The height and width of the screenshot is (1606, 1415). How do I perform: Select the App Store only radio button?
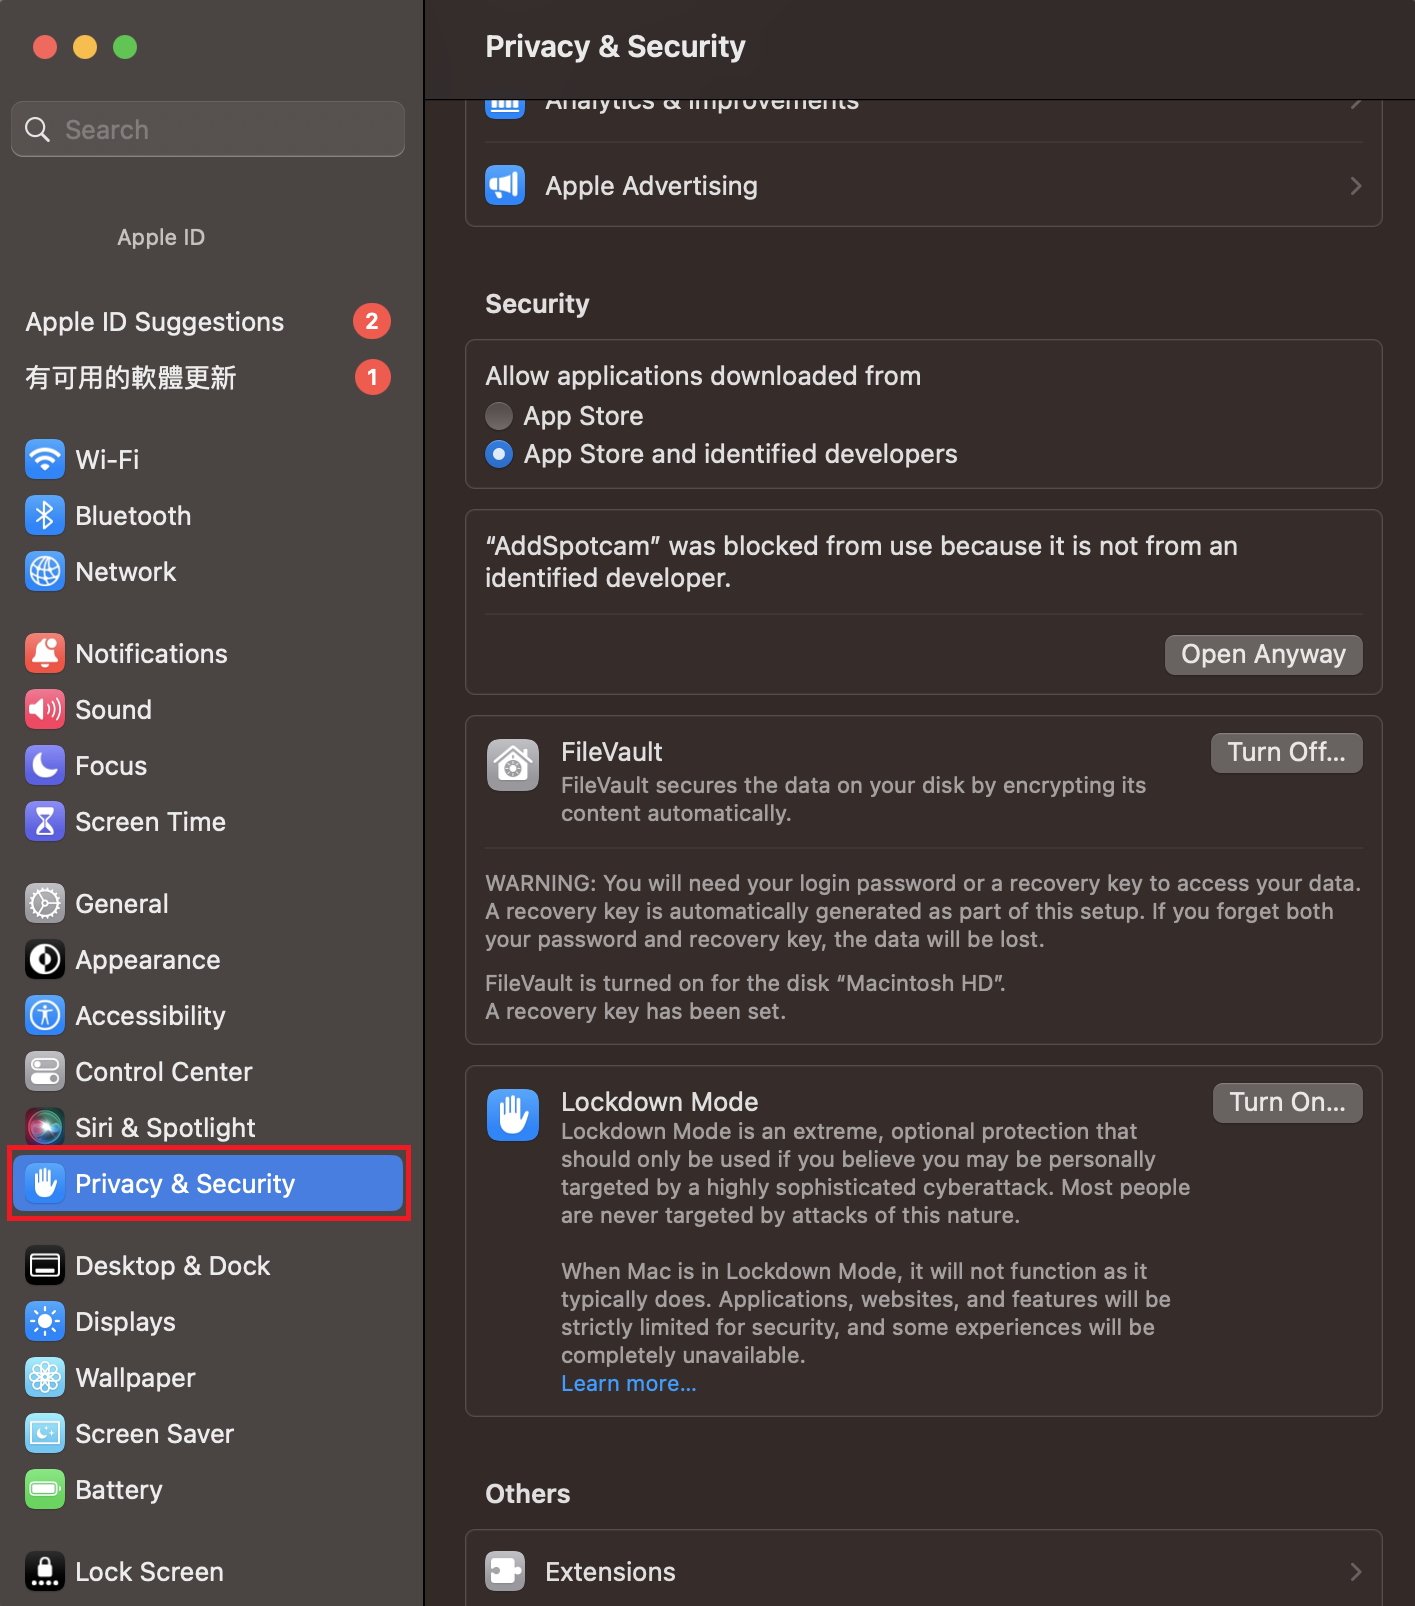[x=499, y=416]
